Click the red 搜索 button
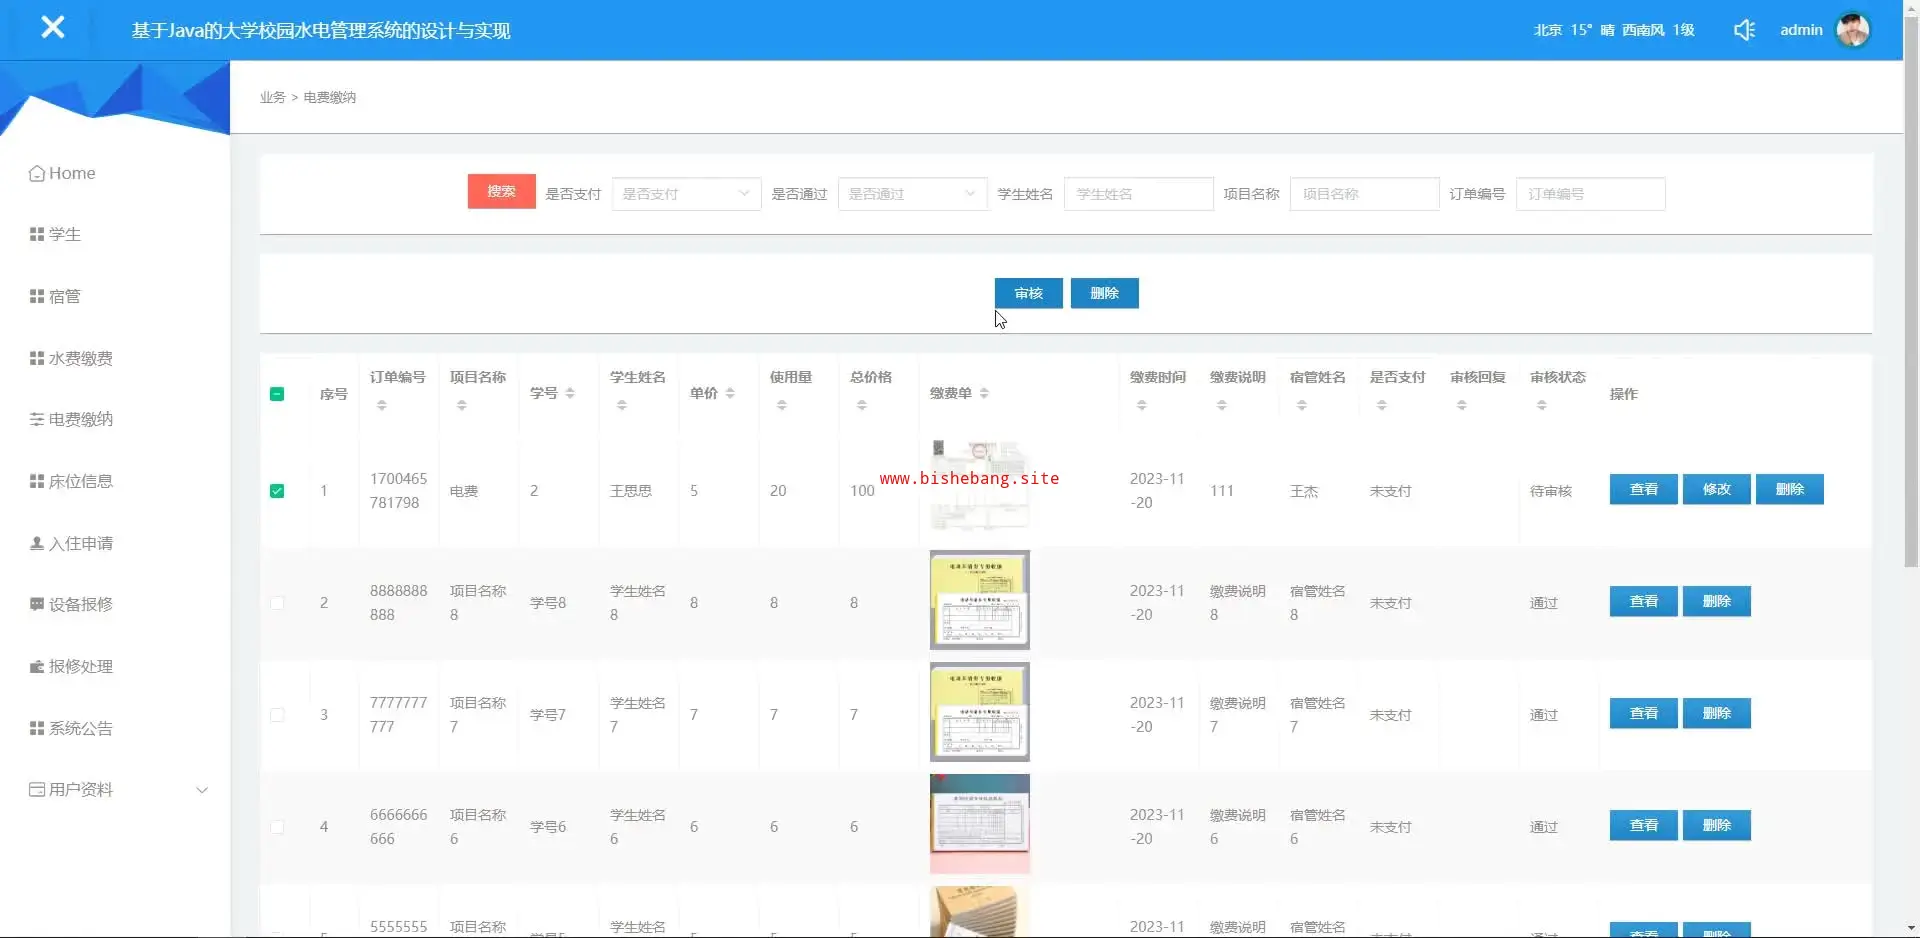The image size is (1920, 938). 501,192
